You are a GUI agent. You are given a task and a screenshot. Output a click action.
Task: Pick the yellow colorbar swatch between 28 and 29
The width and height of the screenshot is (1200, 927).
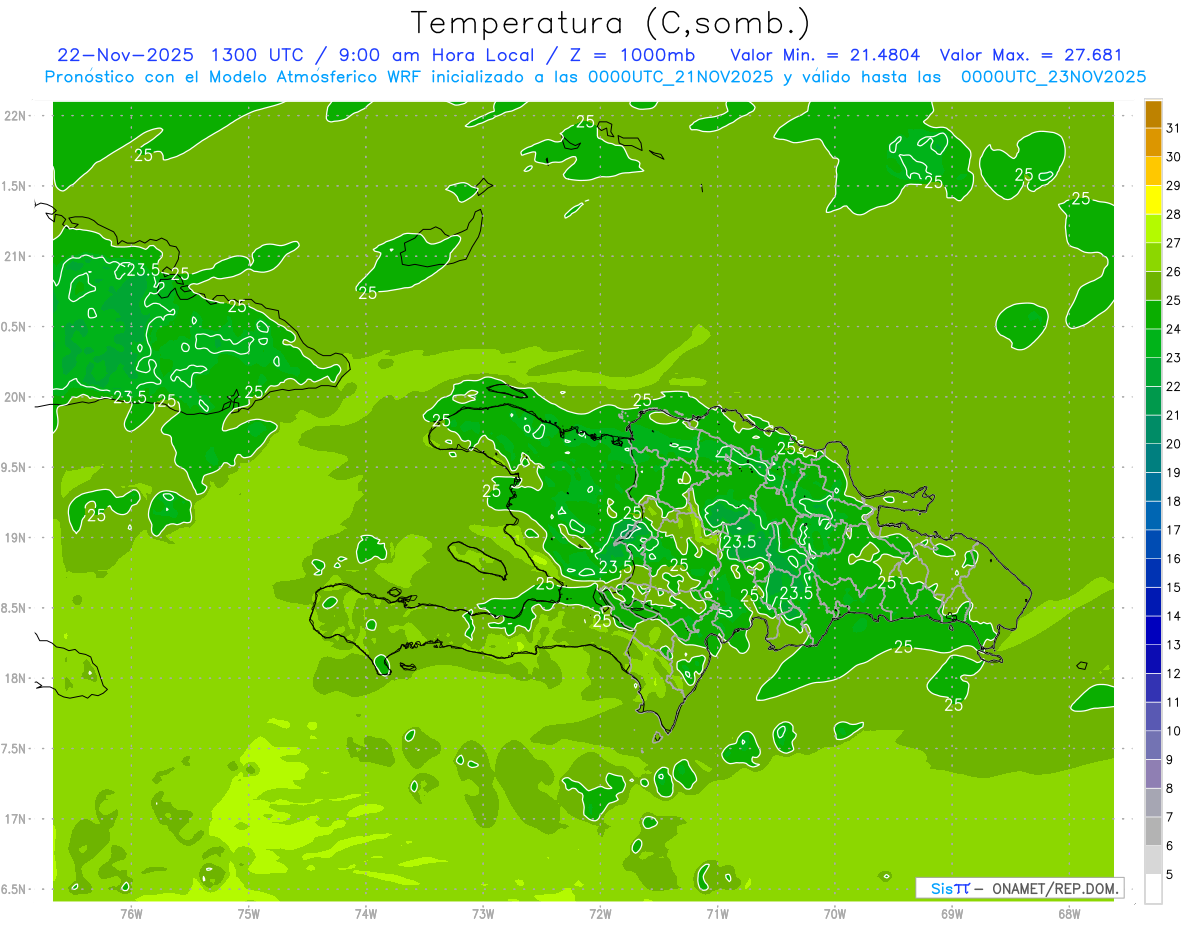[1153, 201]
